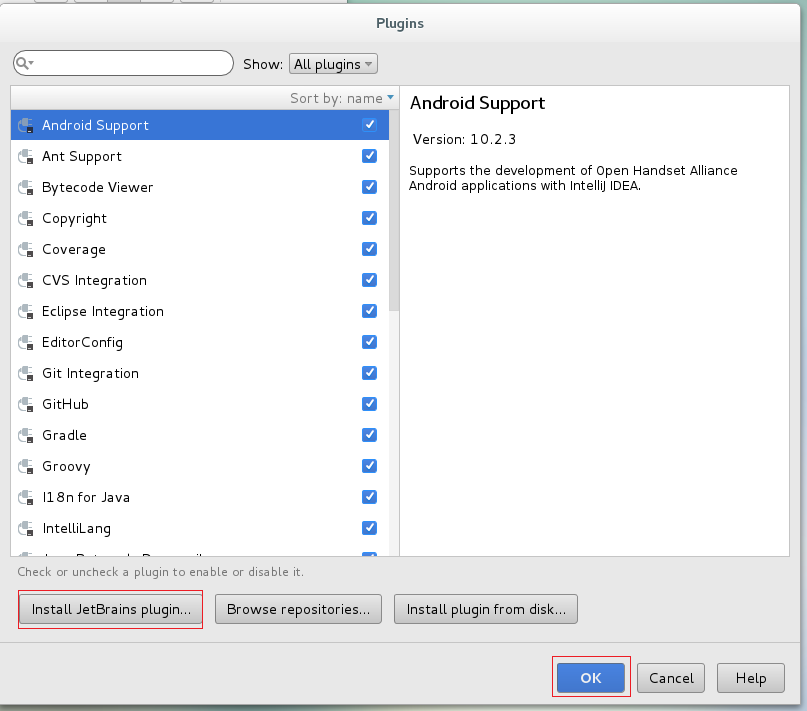Viewport: 807px width, 711px height.
Task: Click the Gradle plugin icon
Action: point(26,436)
